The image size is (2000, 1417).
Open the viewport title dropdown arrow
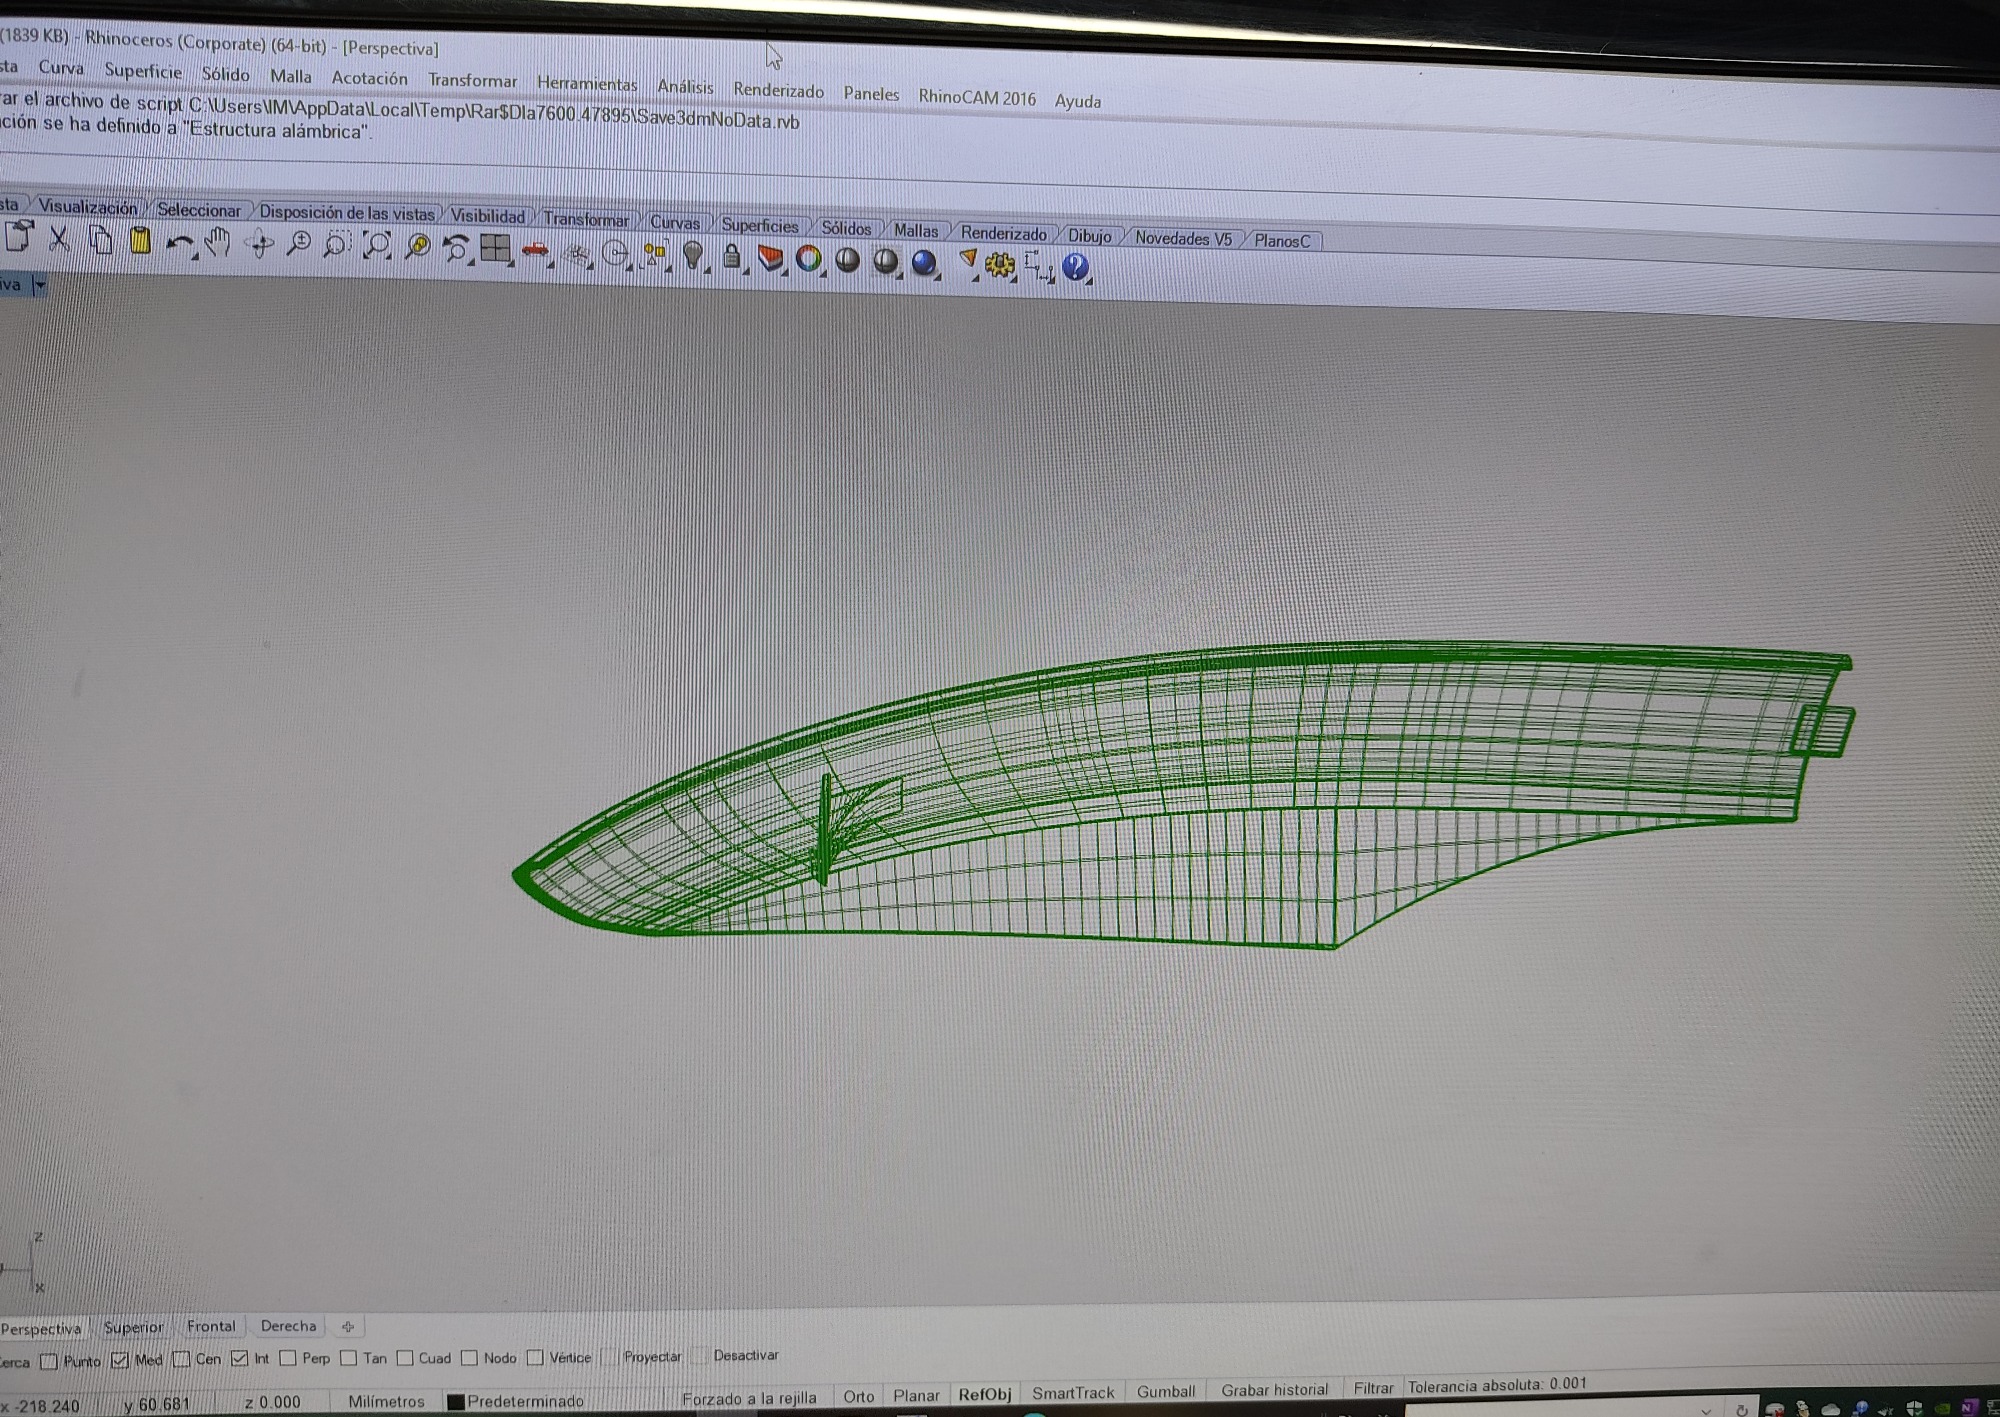[x=40, y=286]
